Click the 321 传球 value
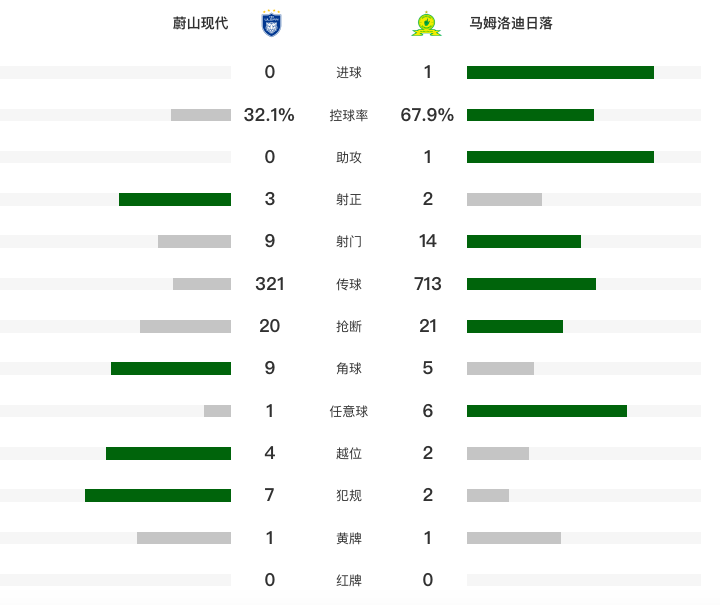Image resolution: width=720 pixels, height=605 pixels. [270, 284]
